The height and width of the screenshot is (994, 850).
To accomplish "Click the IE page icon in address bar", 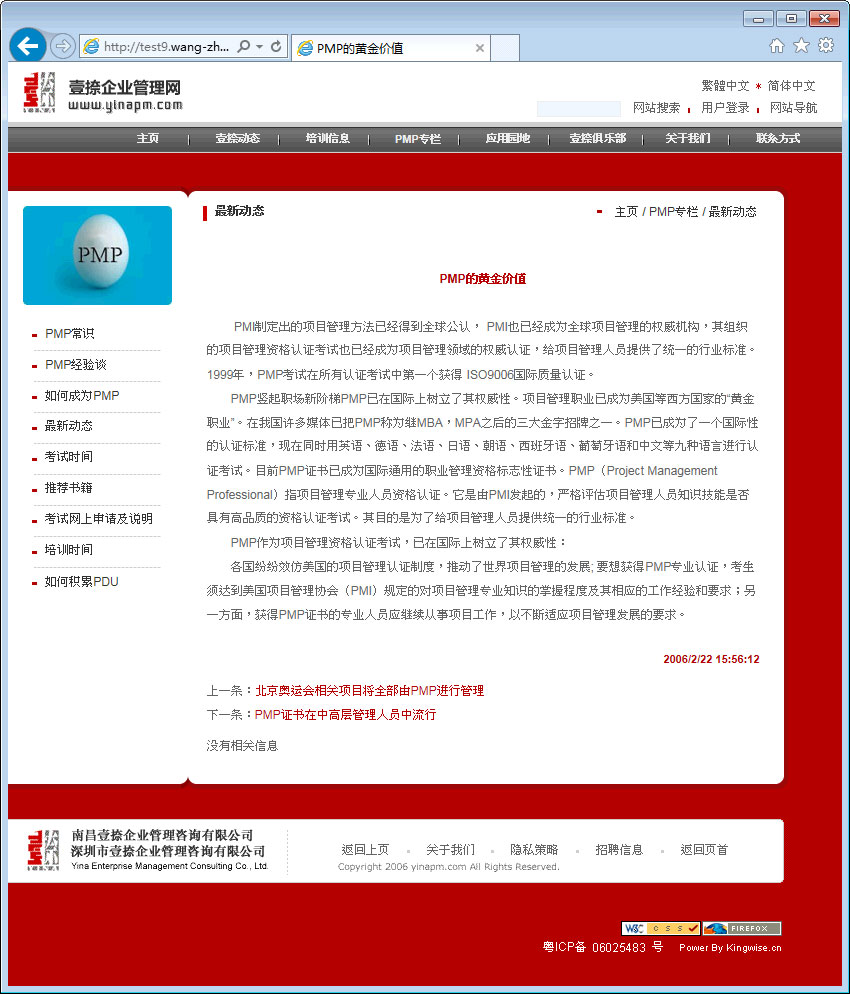I will tap(92, 46).
